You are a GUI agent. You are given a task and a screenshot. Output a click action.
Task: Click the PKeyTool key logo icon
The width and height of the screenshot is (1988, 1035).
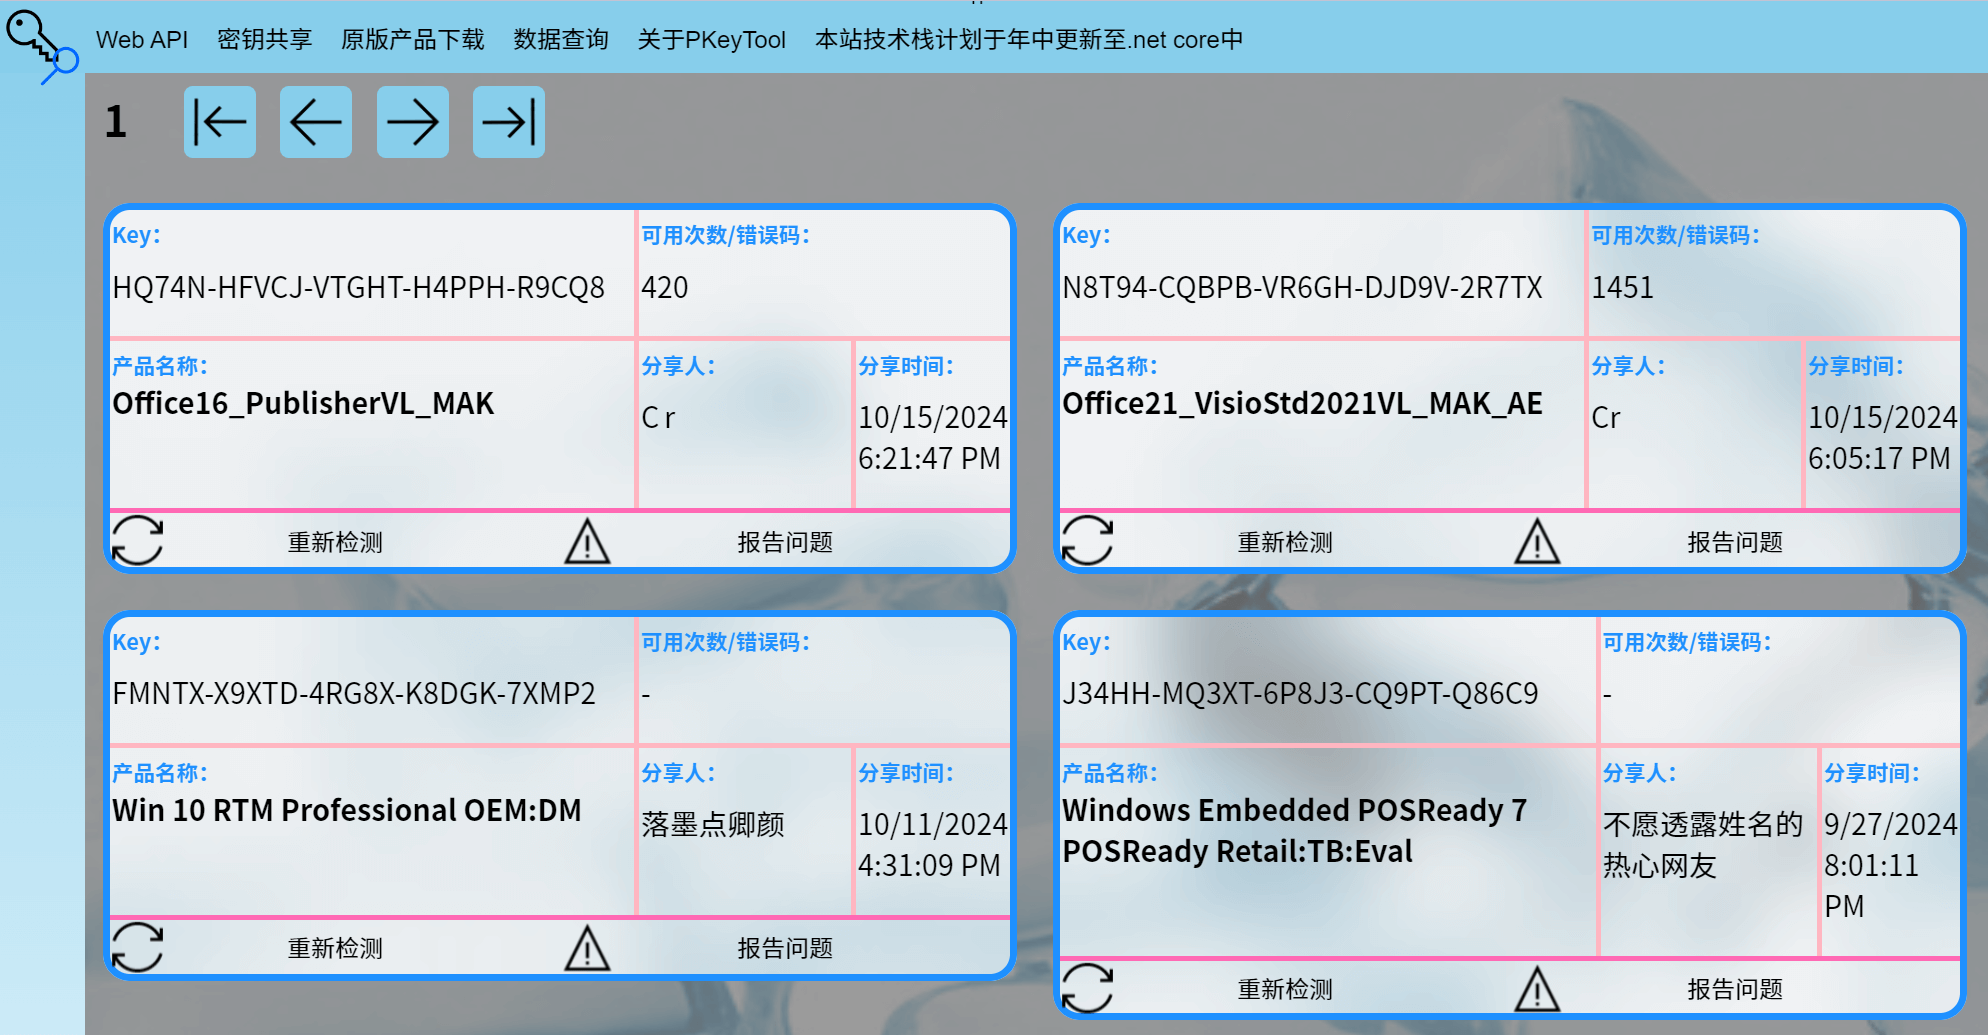click(41, 45)
